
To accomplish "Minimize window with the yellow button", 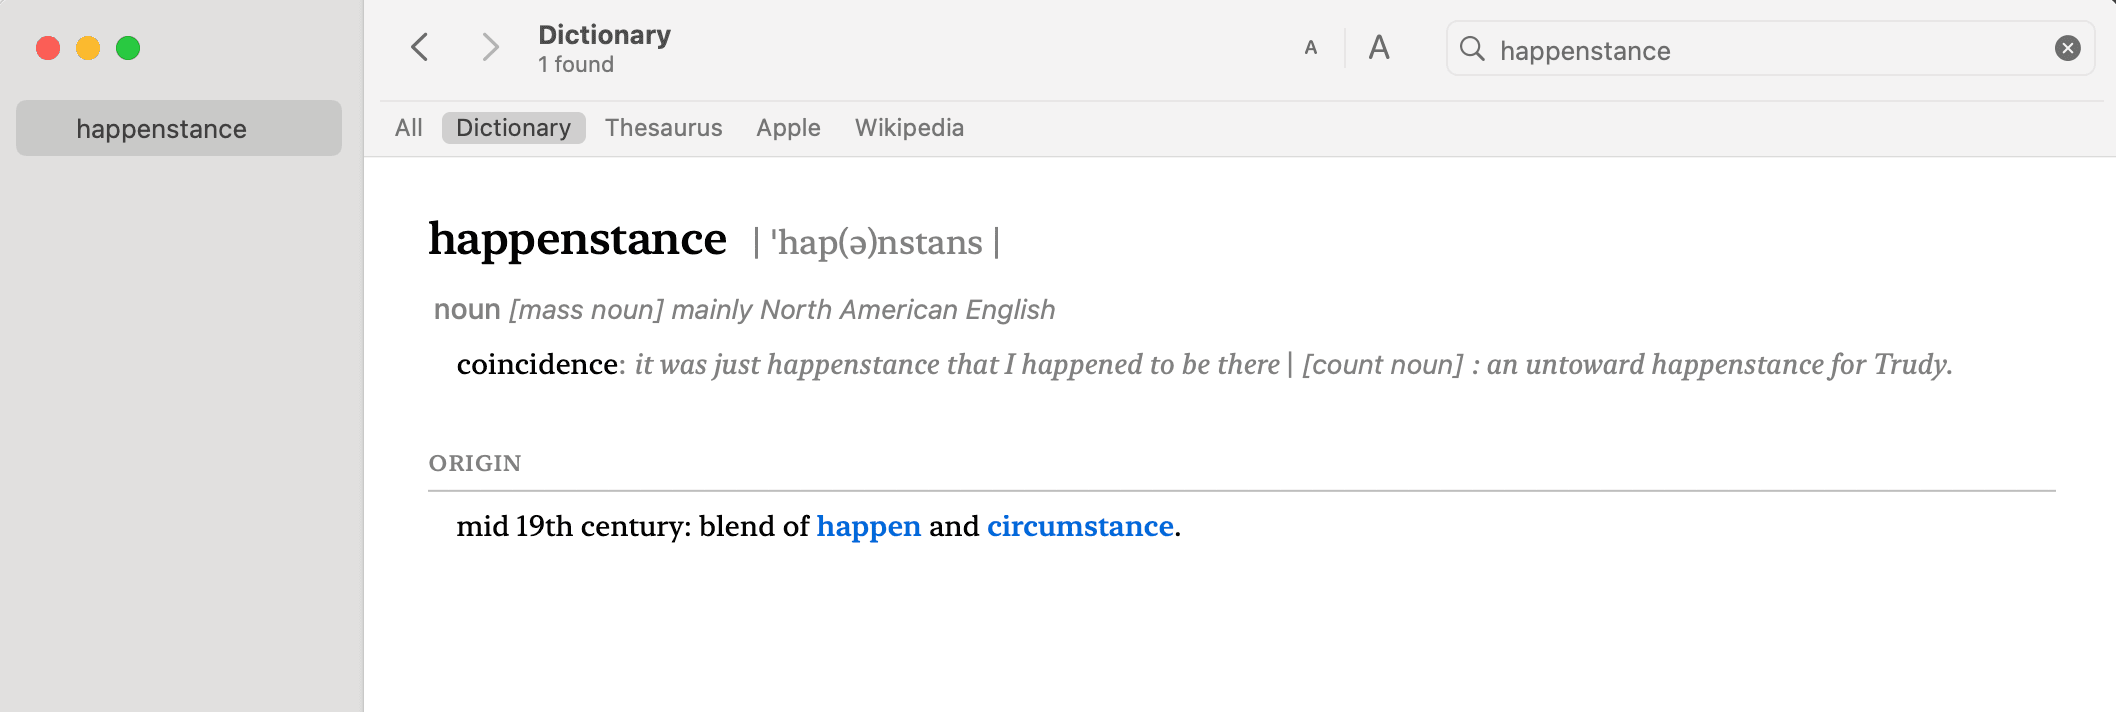I will pyautogui.click(x=88, y=48).
